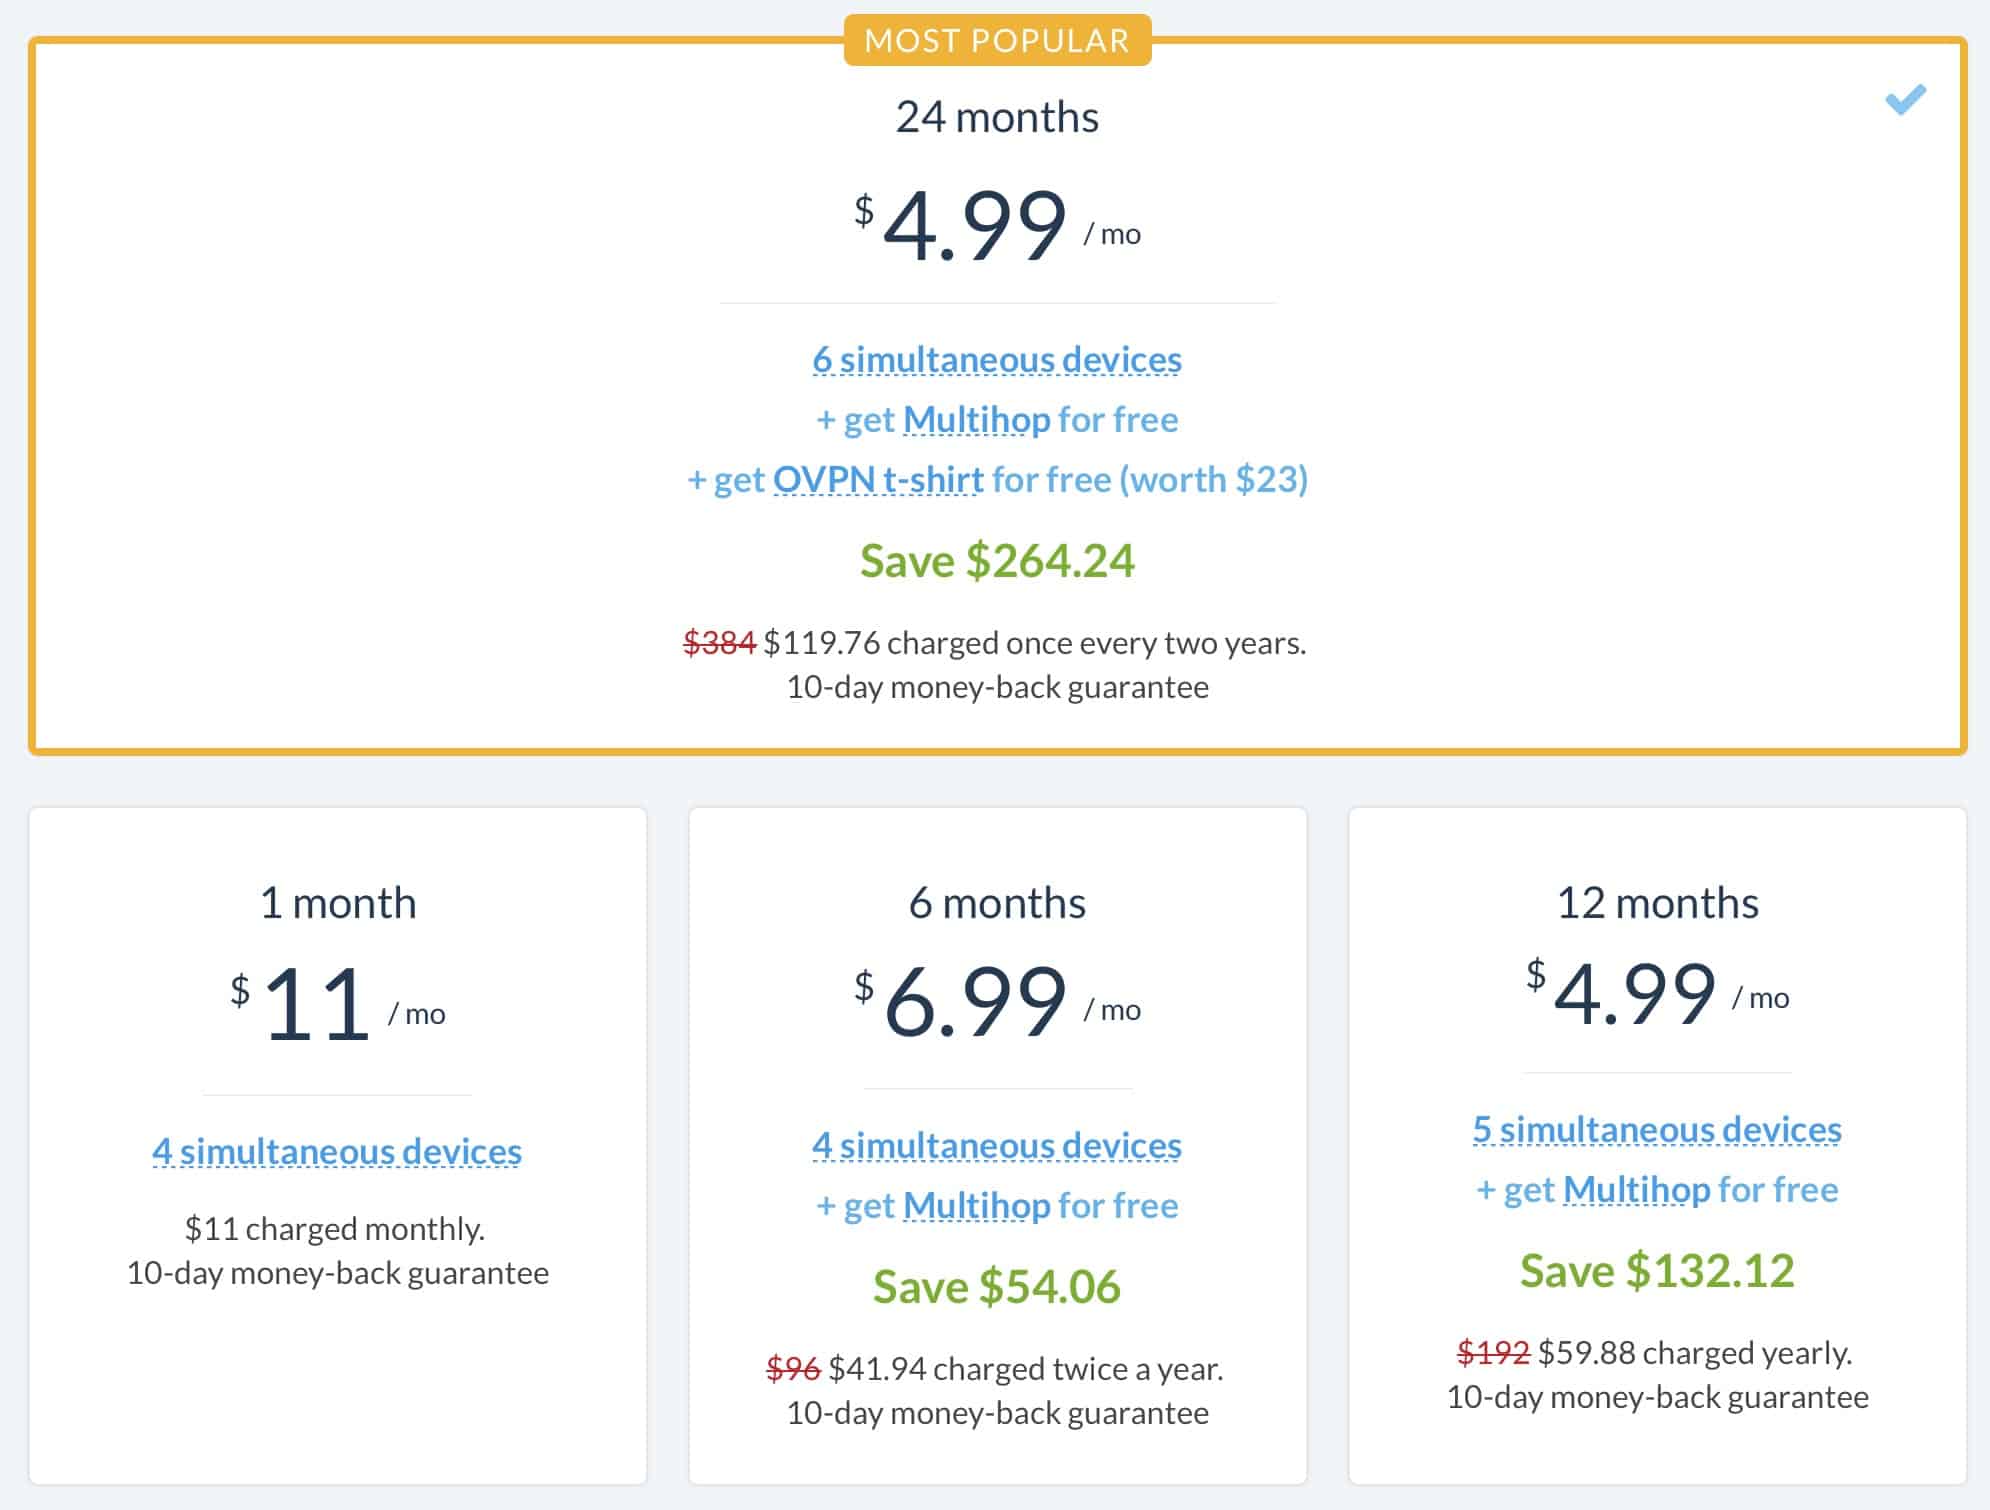Open the Multihop link in 24 months plan
The width and height of the screenshot is (1990, 1510).
point(977,420)
